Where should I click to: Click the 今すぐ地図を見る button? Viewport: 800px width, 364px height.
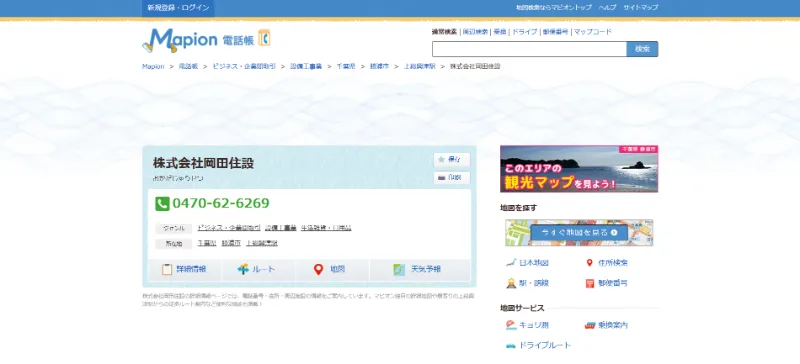[579, 233]
